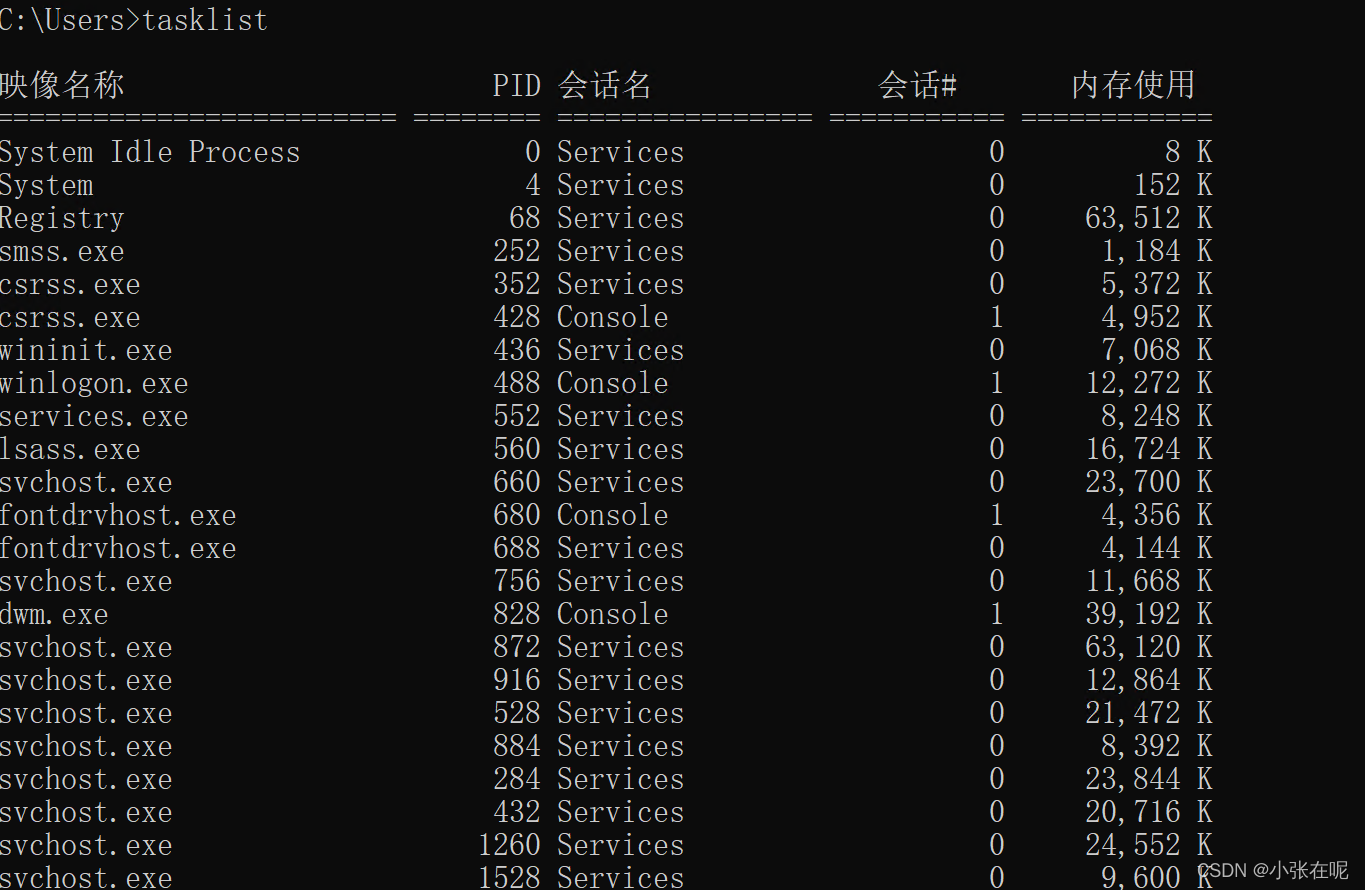Screen dimensions: 1365x890
Task: Click PID value 436
Action: (x=516, y=350)
